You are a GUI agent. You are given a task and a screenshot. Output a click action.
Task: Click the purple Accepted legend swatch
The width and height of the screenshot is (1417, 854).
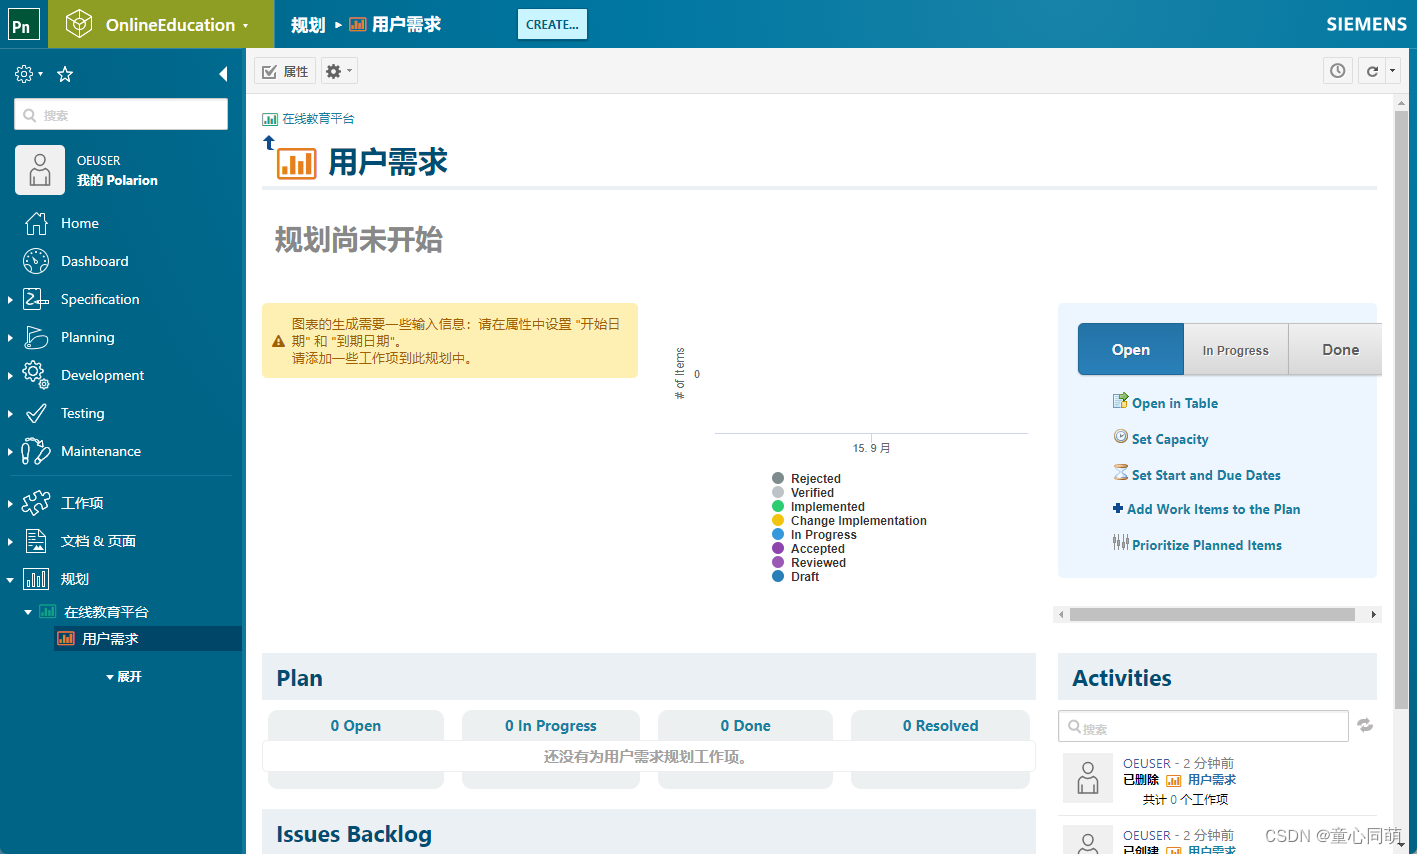(x=777, y=548)
